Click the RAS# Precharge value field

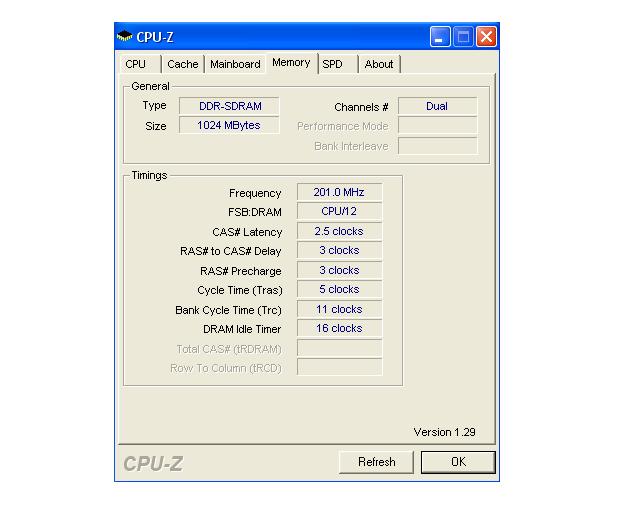[340, 270]
